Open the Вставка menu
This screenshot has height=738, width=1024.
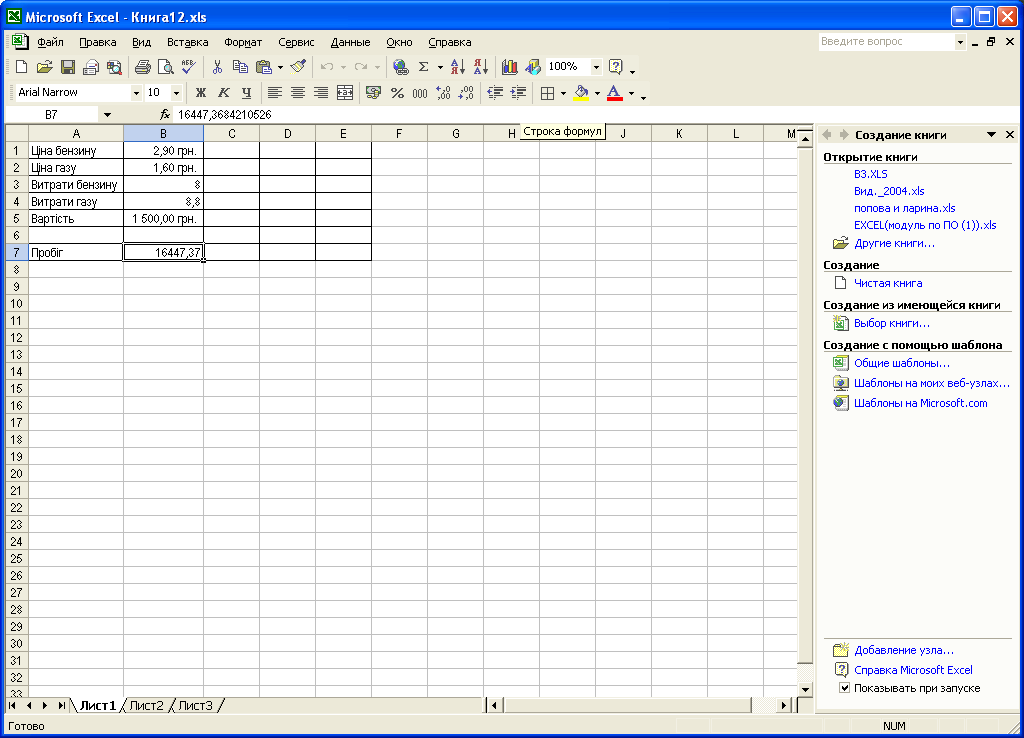coord(187,42)
